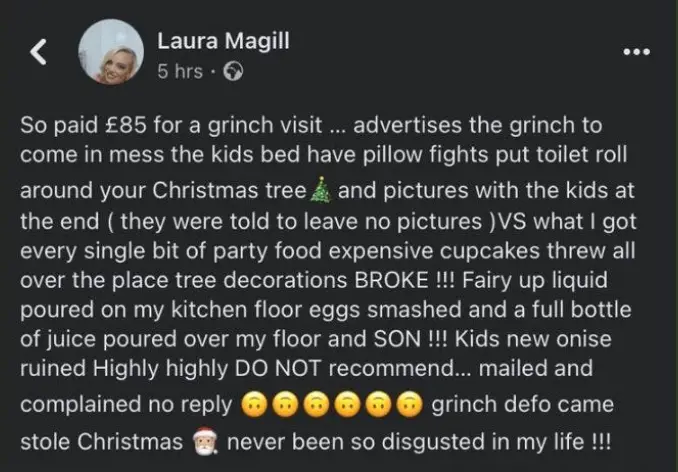Click the third upside-down face emoji

coord(316,407)
